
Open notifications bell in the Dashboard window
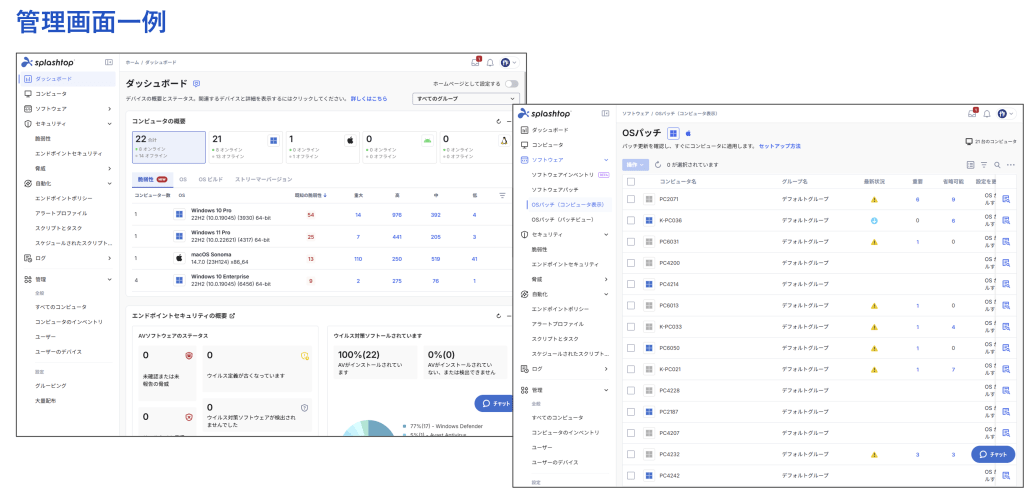[x=490, y=63]
